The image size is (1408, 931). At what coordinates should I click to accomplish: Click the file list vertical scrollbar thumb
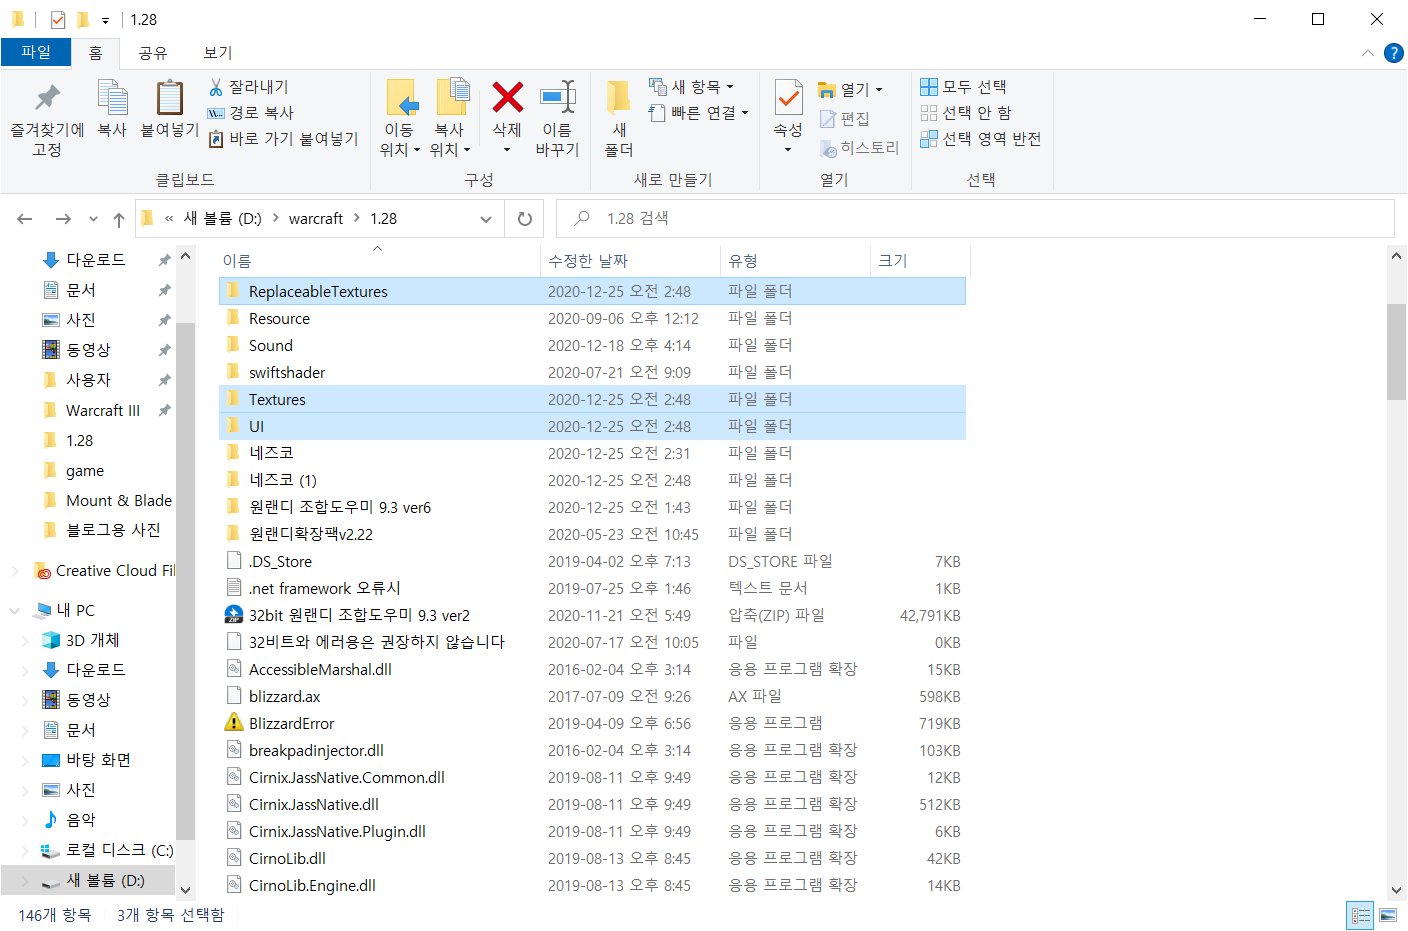1396,351
